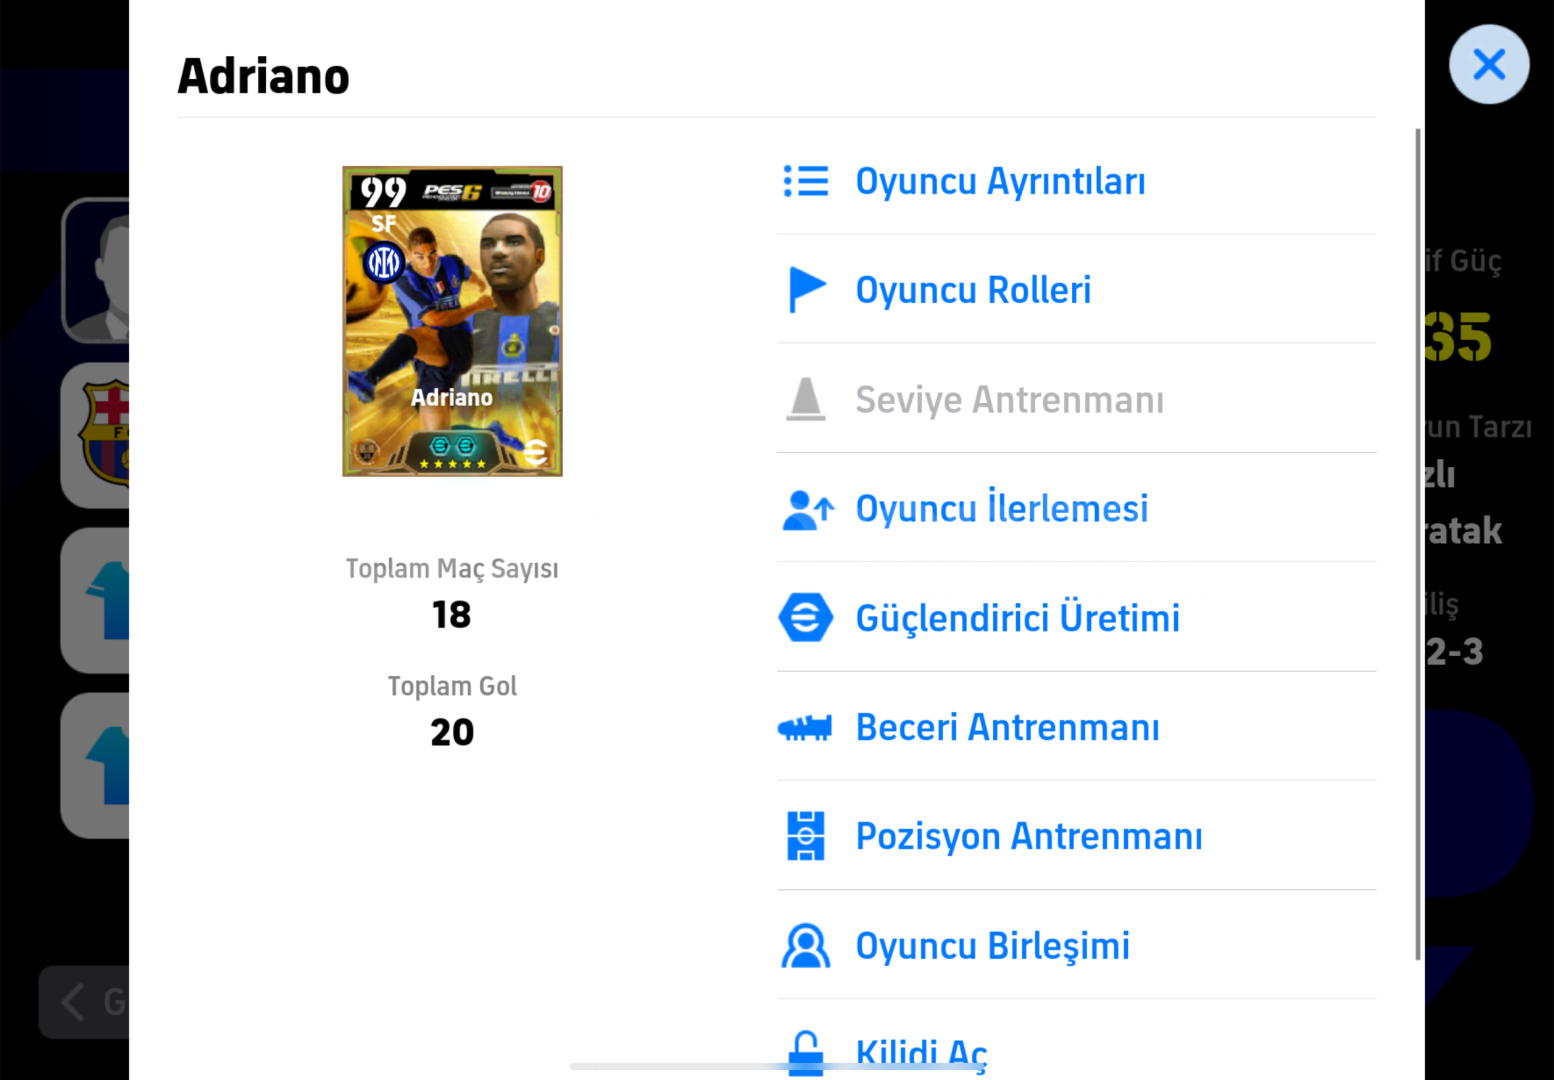Tap the player silhouette icon for Oyuncu Birleşimi
1554x1080 pixels.
805,946
